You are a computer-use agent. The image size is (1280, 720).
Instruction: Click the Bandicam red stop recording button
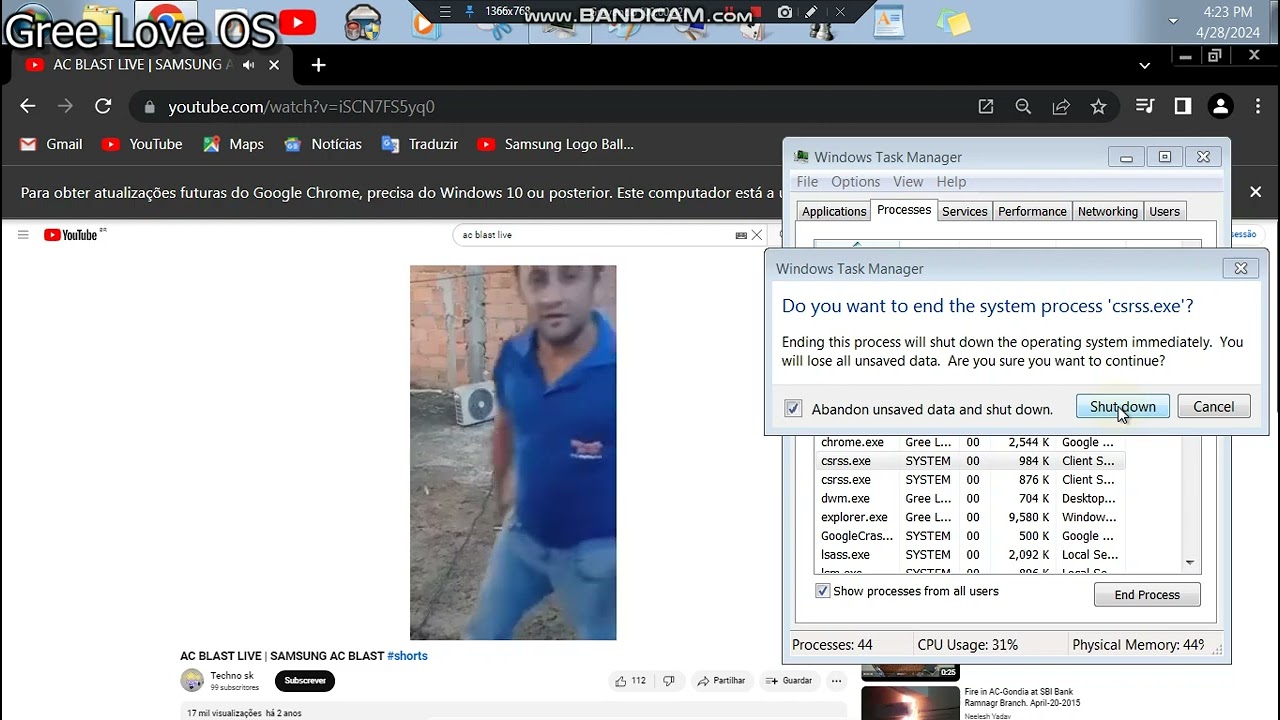(x=757, y=12)
